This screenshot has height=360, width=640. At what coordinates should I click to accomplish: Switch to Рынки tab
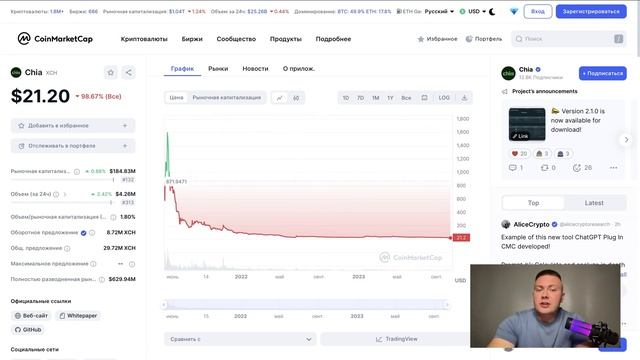218,69
